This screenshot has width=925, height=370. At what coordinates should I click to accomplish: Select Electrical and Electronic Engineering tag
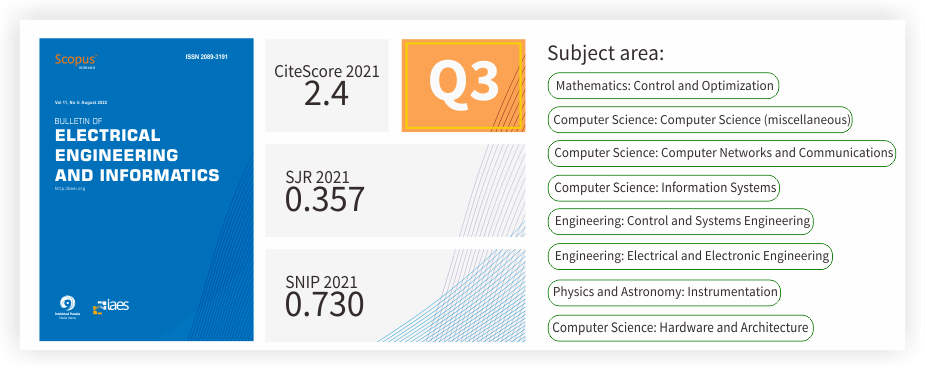point(690,257)
